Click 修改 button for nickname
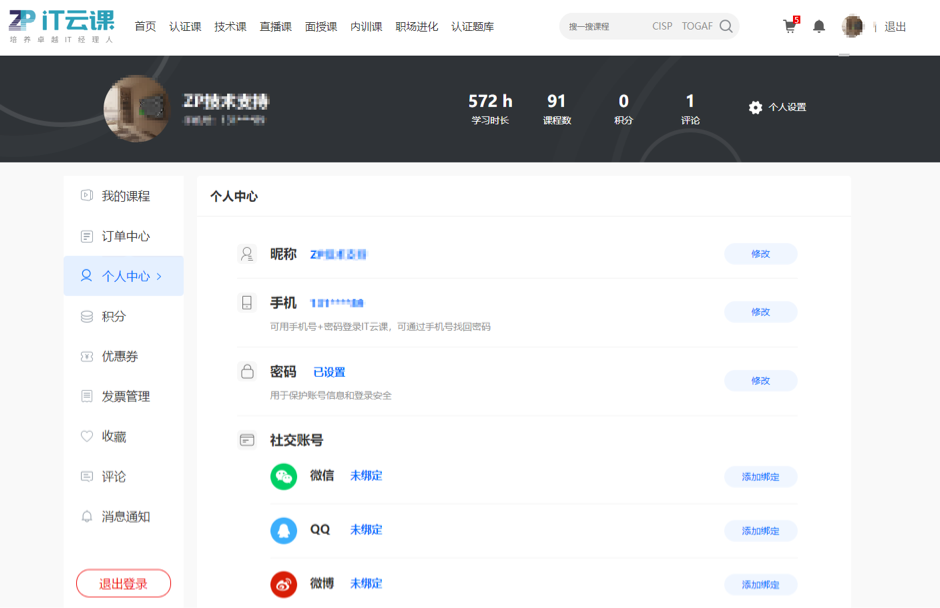Viewport: 940px width, 608px height. pyautogui.click(x=760, y=254)
